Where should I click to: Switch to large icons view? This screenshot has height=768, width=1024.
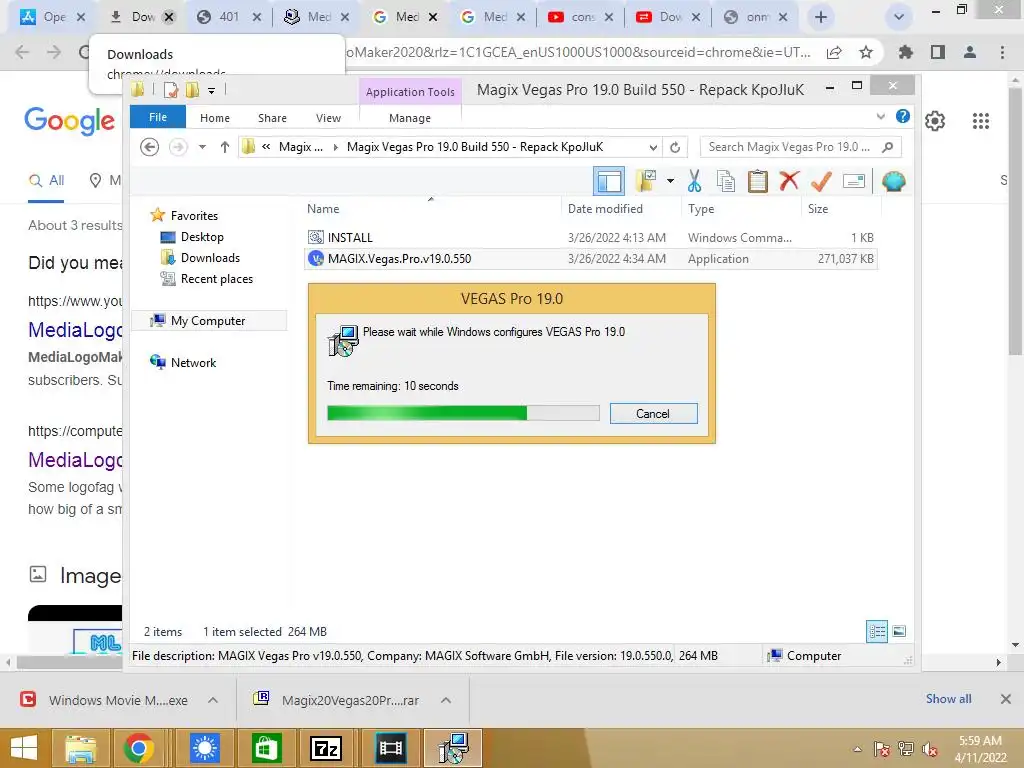(899, 631)
